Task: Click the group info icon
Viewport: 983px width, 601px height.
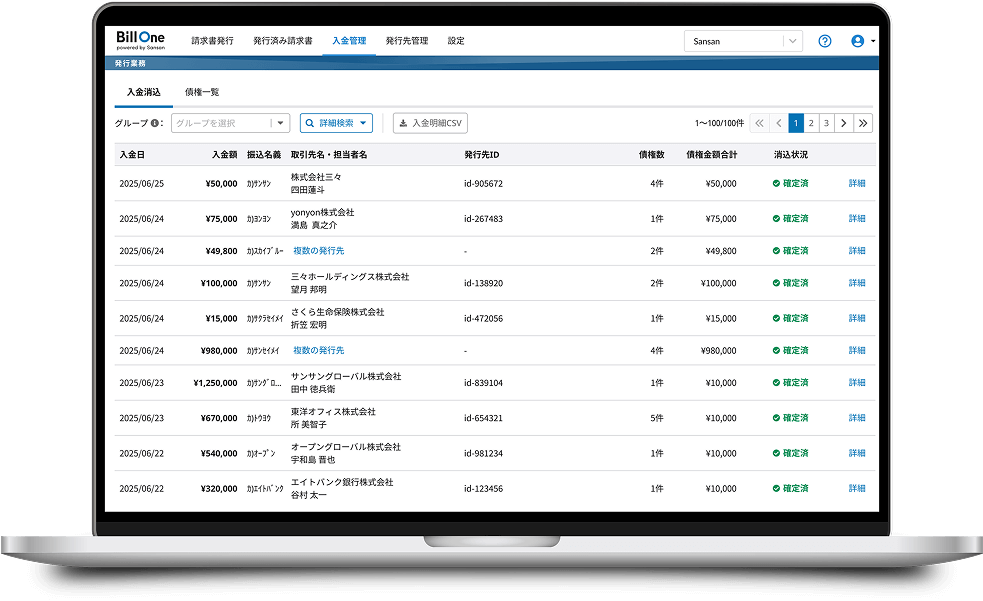Action: tap(156, 123)
